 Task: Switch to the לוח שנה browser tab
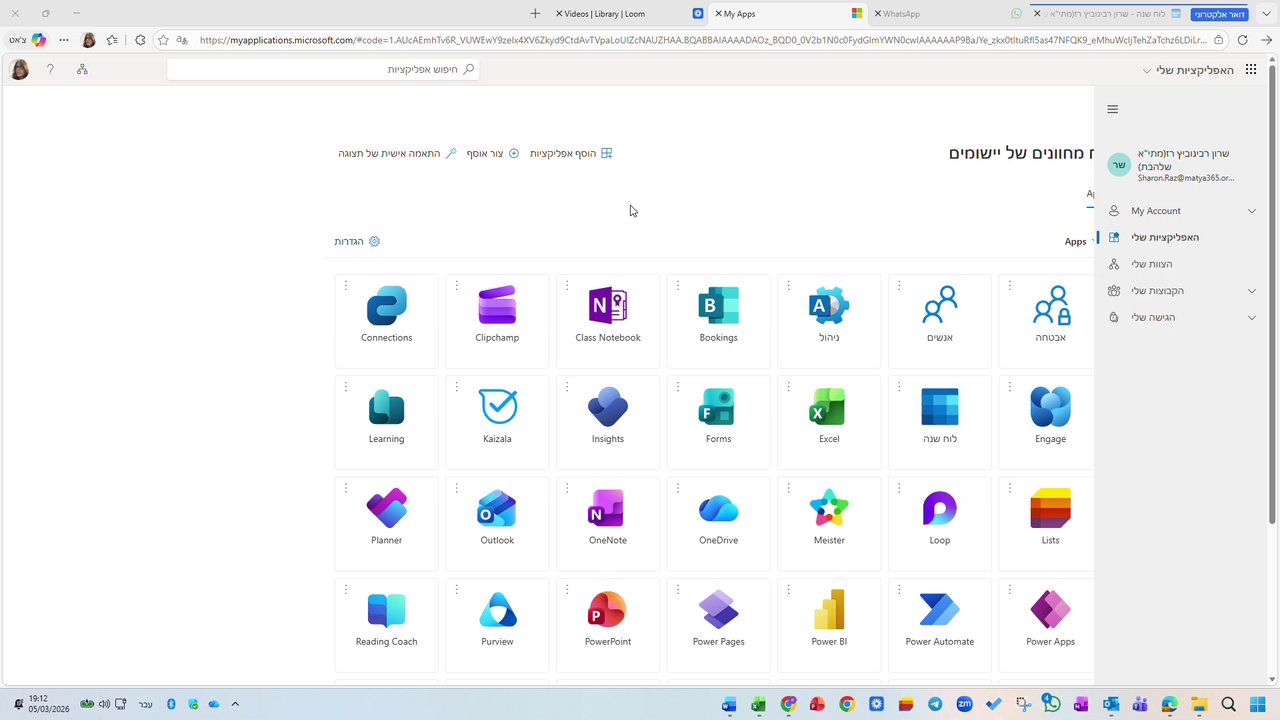1107,14
